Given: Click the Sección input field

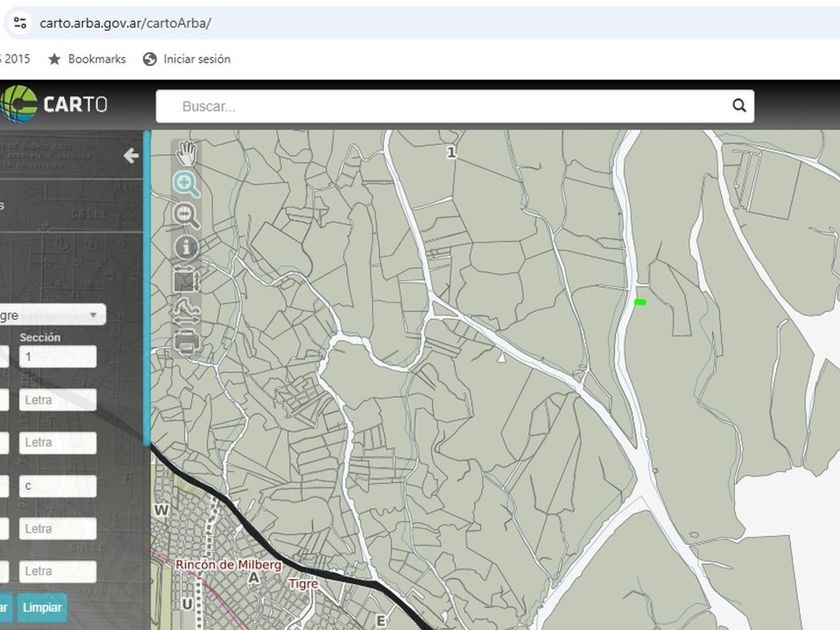Looking at the screenshot, I should 58,357.
